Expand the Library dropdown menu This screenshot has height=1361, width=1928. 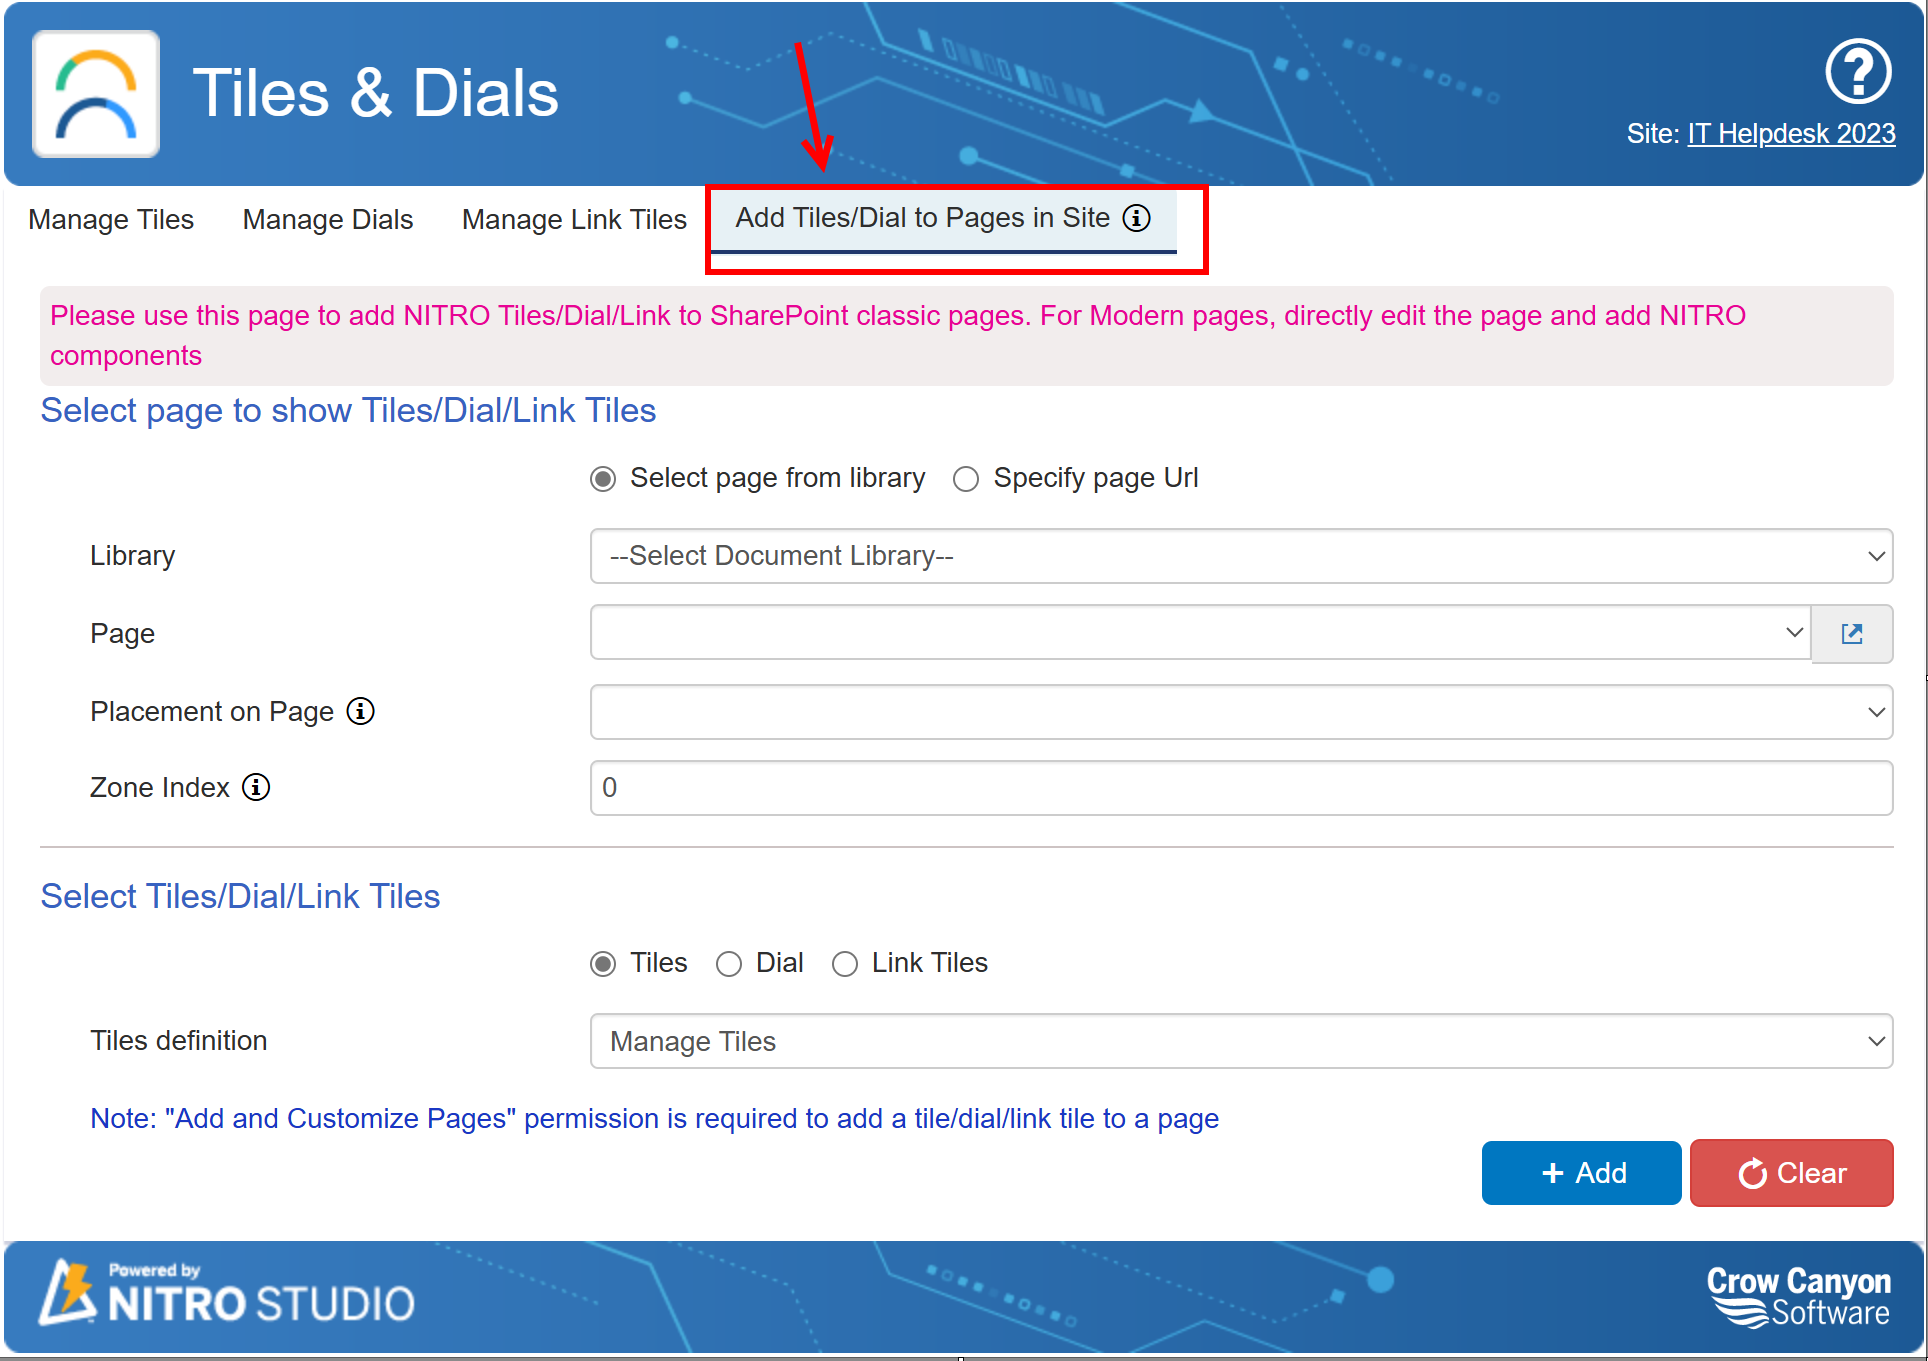point(1243,555)
